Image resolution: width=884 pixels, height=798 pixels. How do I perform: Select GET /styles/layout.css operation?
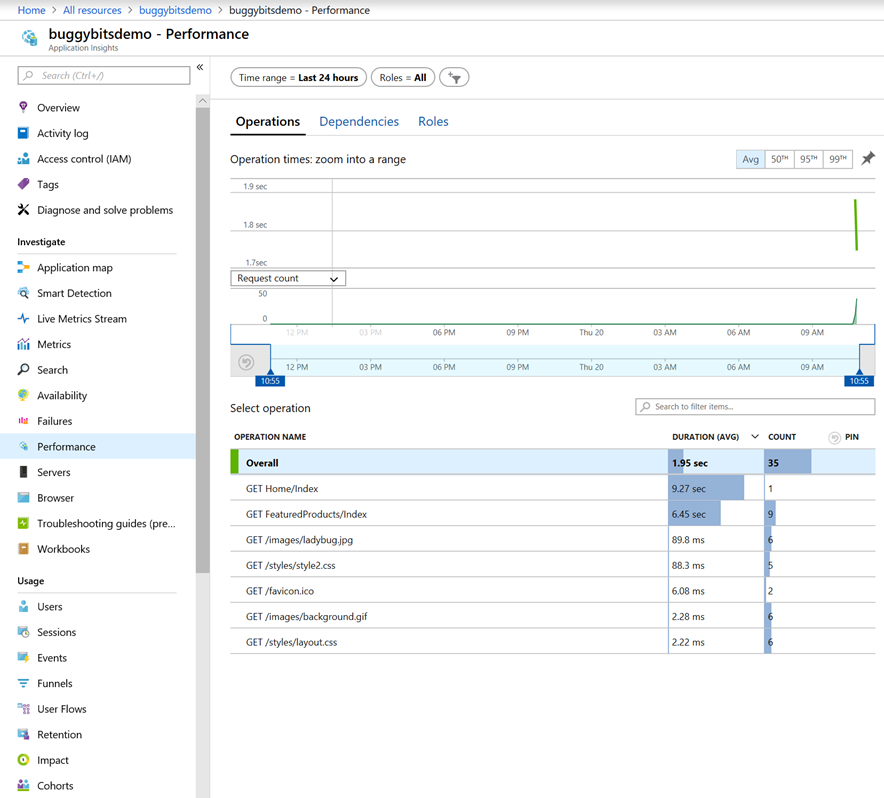click(553, 642)
